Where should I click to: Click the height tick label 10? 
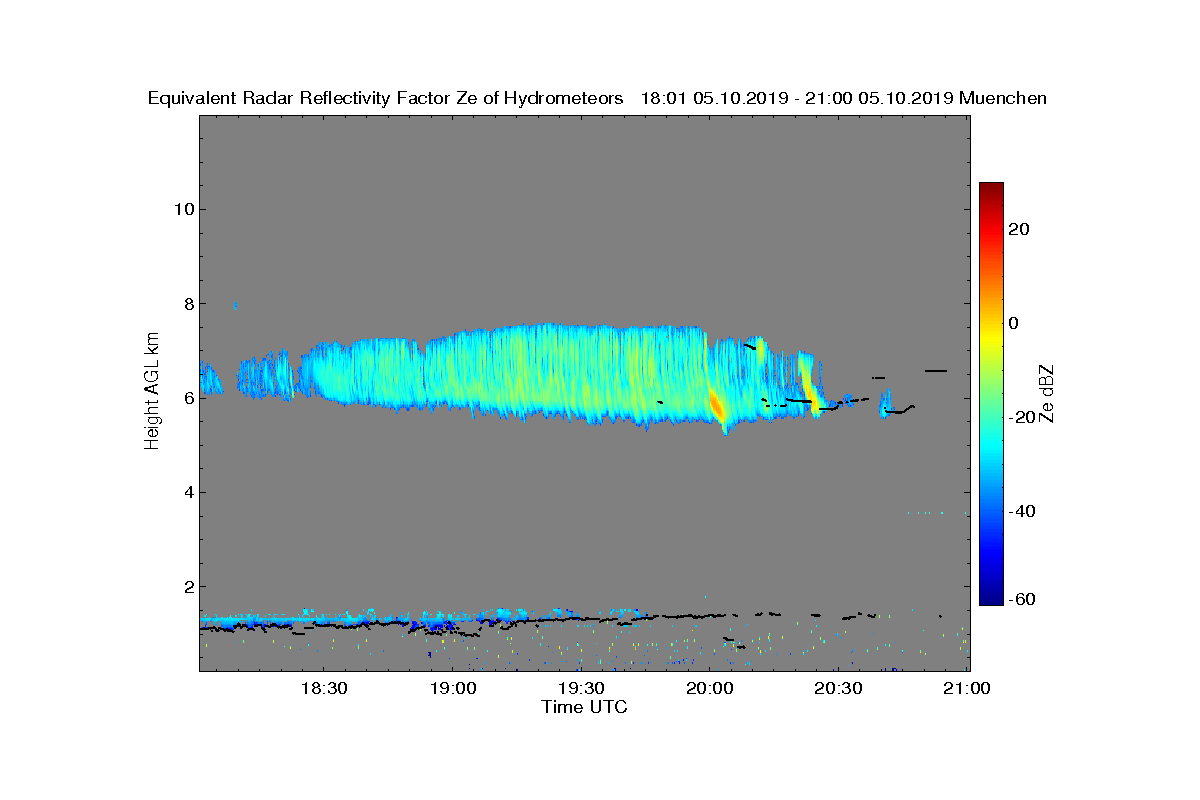[x=183, y=209]
